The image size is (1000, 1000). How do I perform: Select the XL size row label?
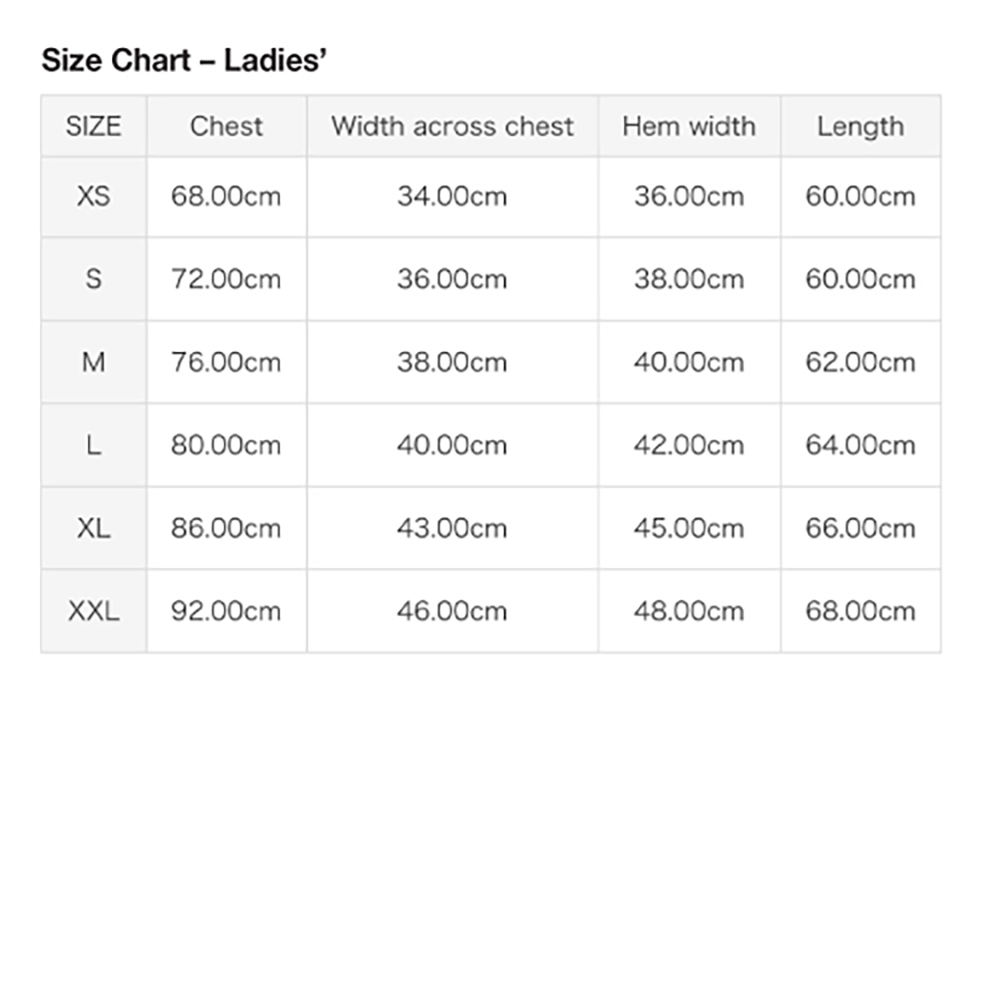[94, 528]
